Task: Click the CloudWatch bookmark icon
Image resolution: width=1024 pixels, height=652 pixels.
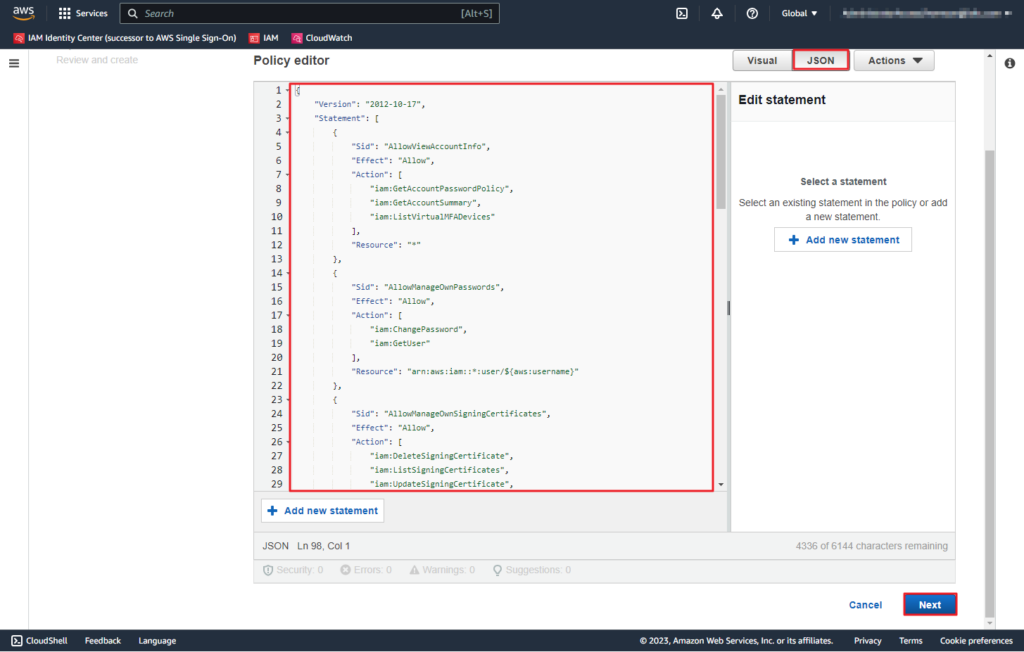Action: pos(297,38)
